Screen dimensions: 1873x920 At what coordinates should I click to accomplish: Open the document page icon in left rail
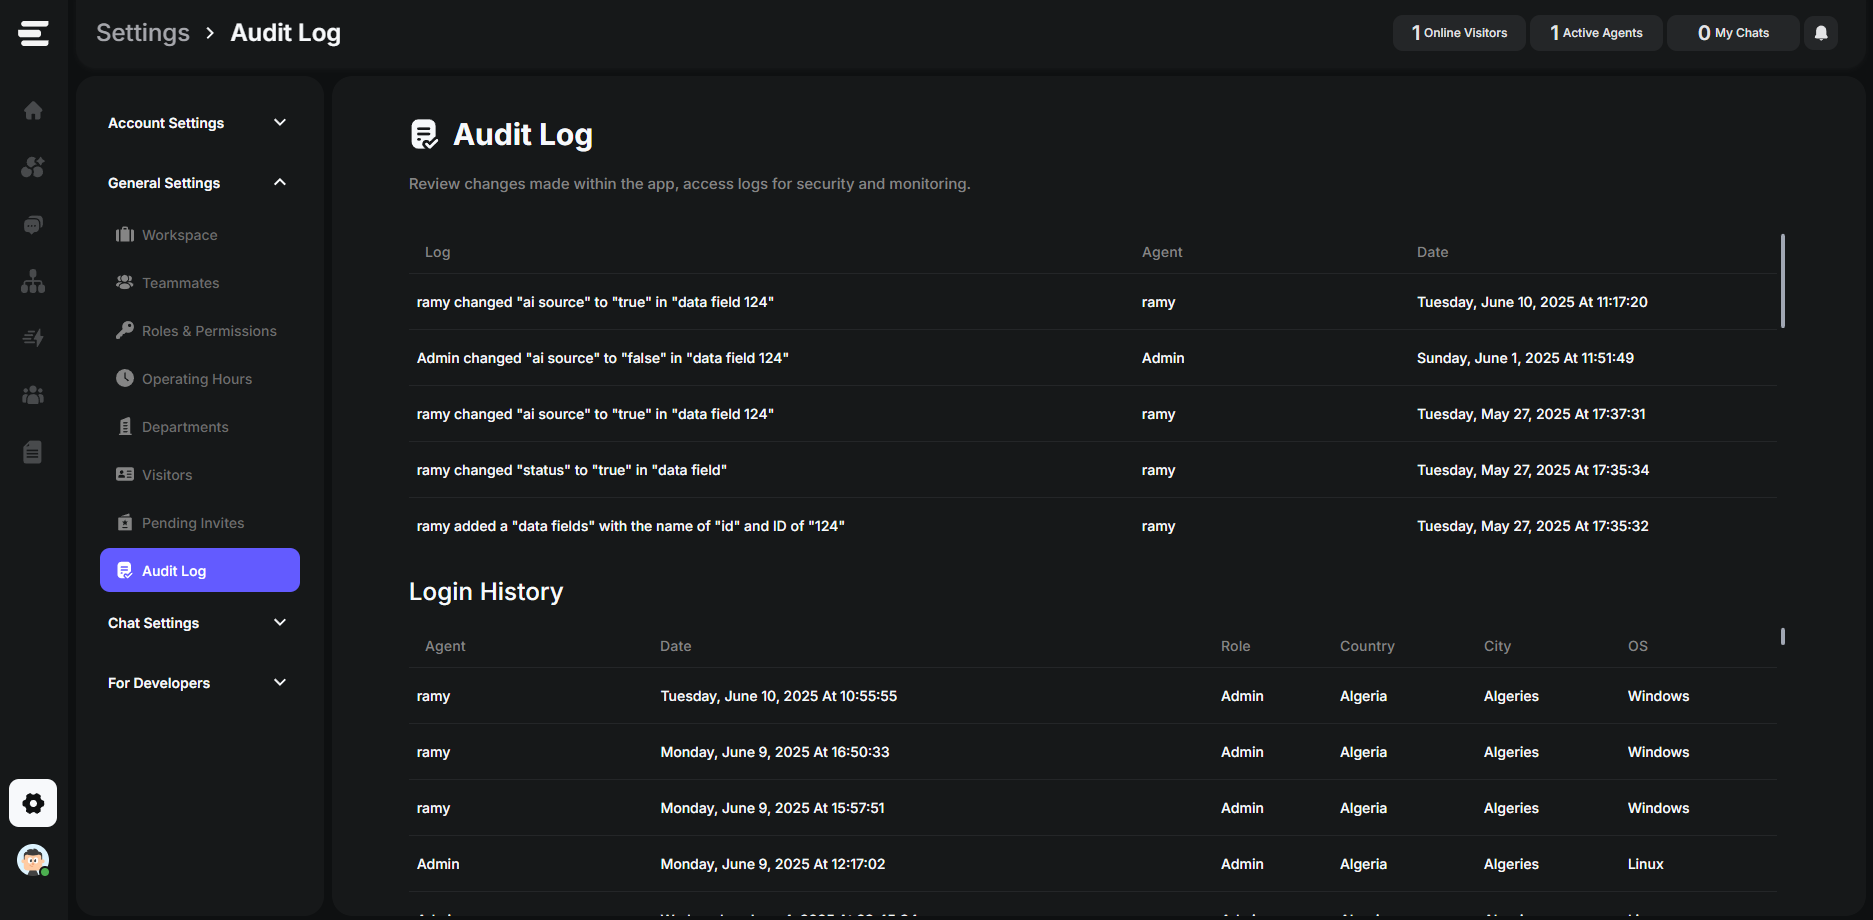click(x=33, y=452)
